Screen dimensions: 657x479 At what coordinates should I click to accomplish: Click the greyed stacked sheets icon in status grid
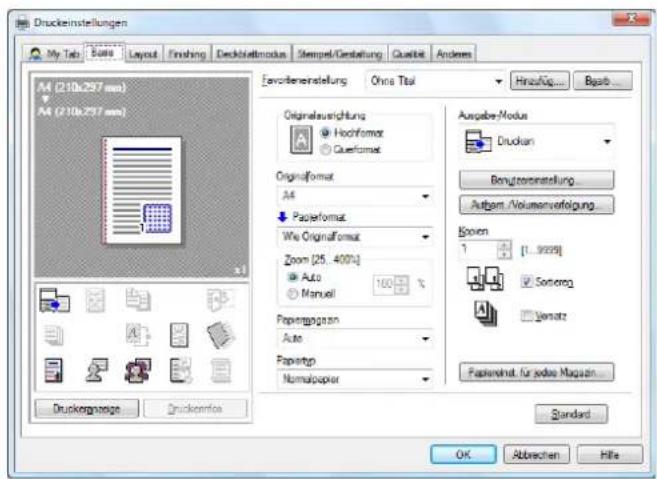(53, 335)
